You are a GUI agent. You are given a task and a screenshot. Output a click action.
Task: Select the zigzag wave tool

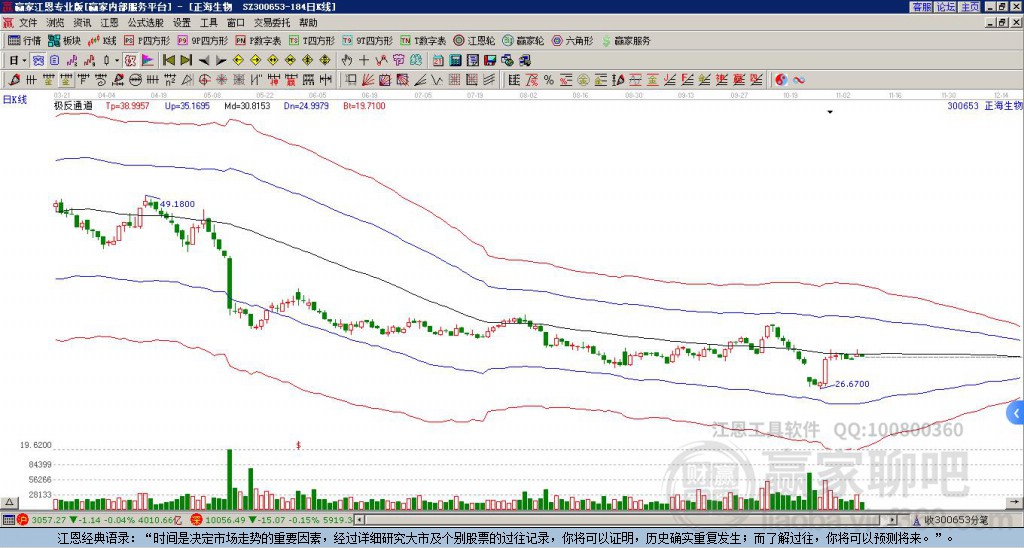coord(437,80)
